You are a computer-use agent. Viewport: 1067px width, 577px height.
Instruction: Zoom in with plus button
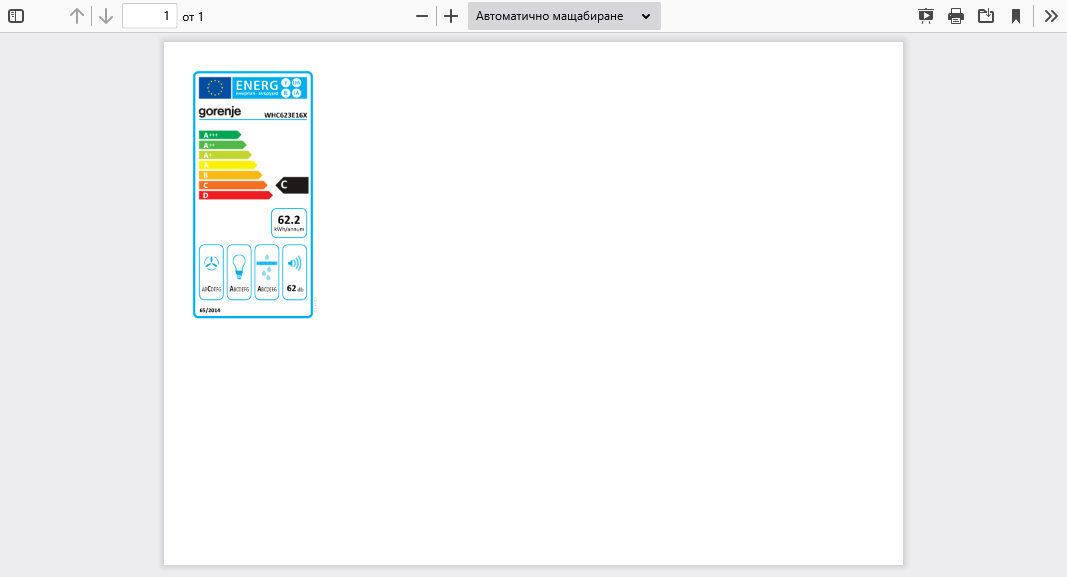tap(450, 16)
